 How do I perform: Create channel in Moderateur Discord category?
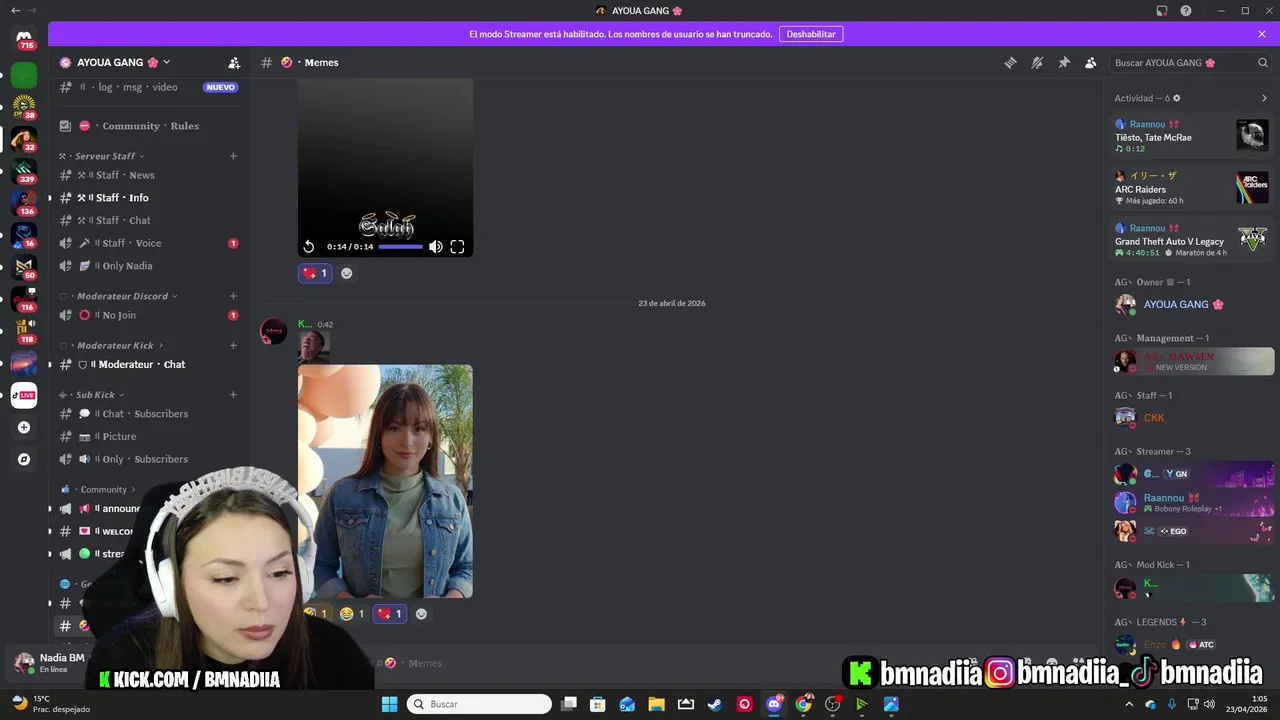pos(233,296)
